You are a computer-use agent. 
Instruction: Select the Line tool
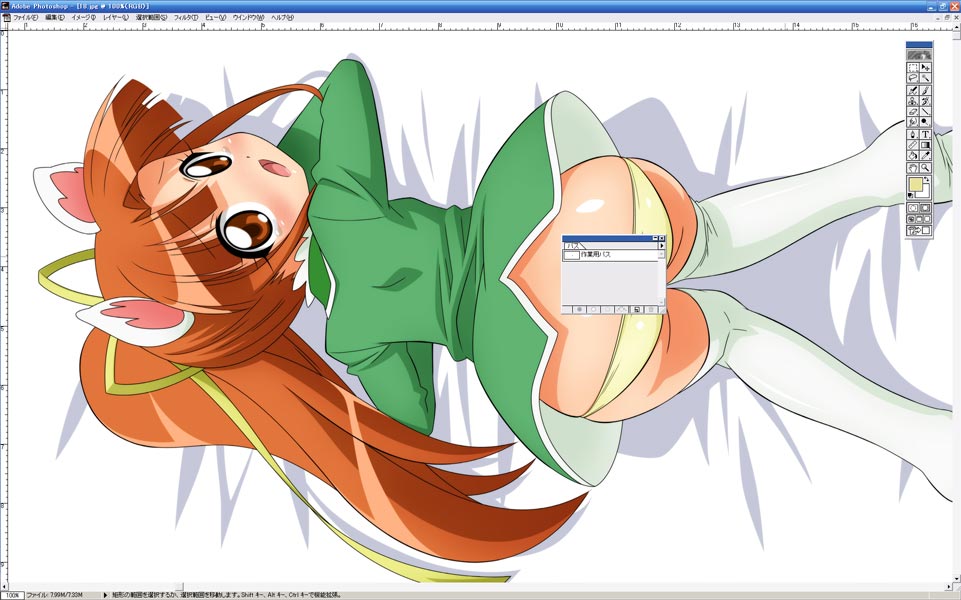(925, 111)
